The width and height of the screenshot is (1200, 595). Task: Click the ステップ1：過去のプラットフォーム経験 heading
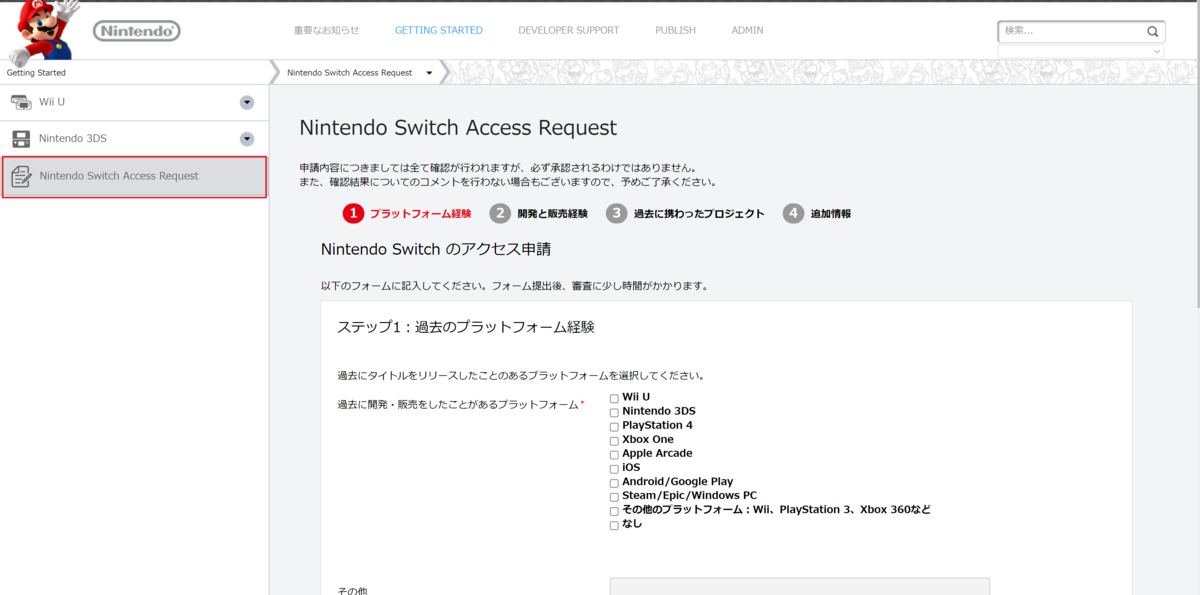[x=466, y=327]
